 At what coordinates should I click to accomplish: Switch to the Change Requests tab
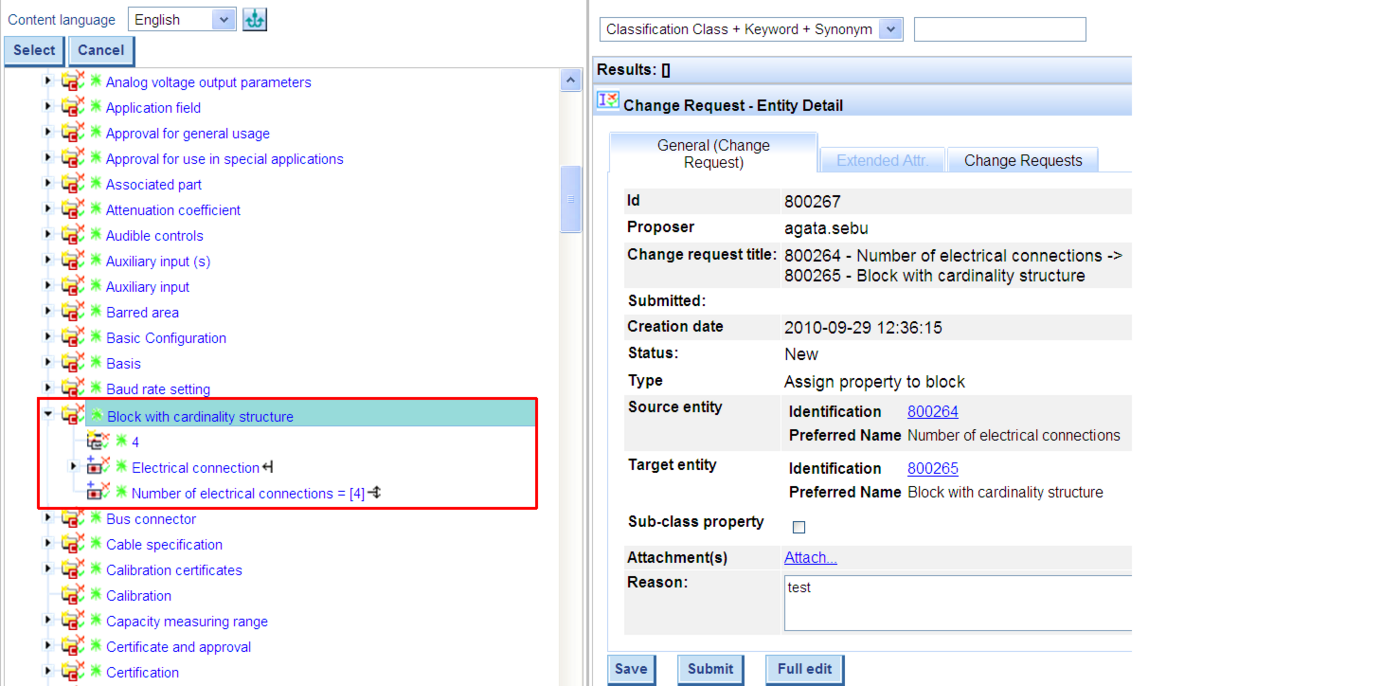tap(1022, 160)
